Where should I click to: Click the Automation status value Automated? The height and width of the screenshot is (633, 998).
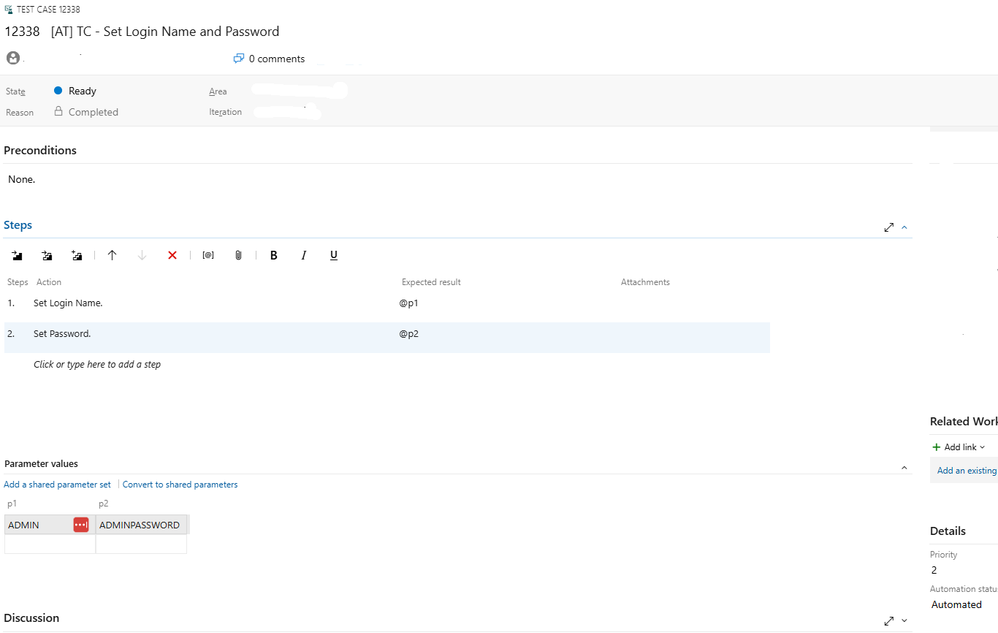956,605
